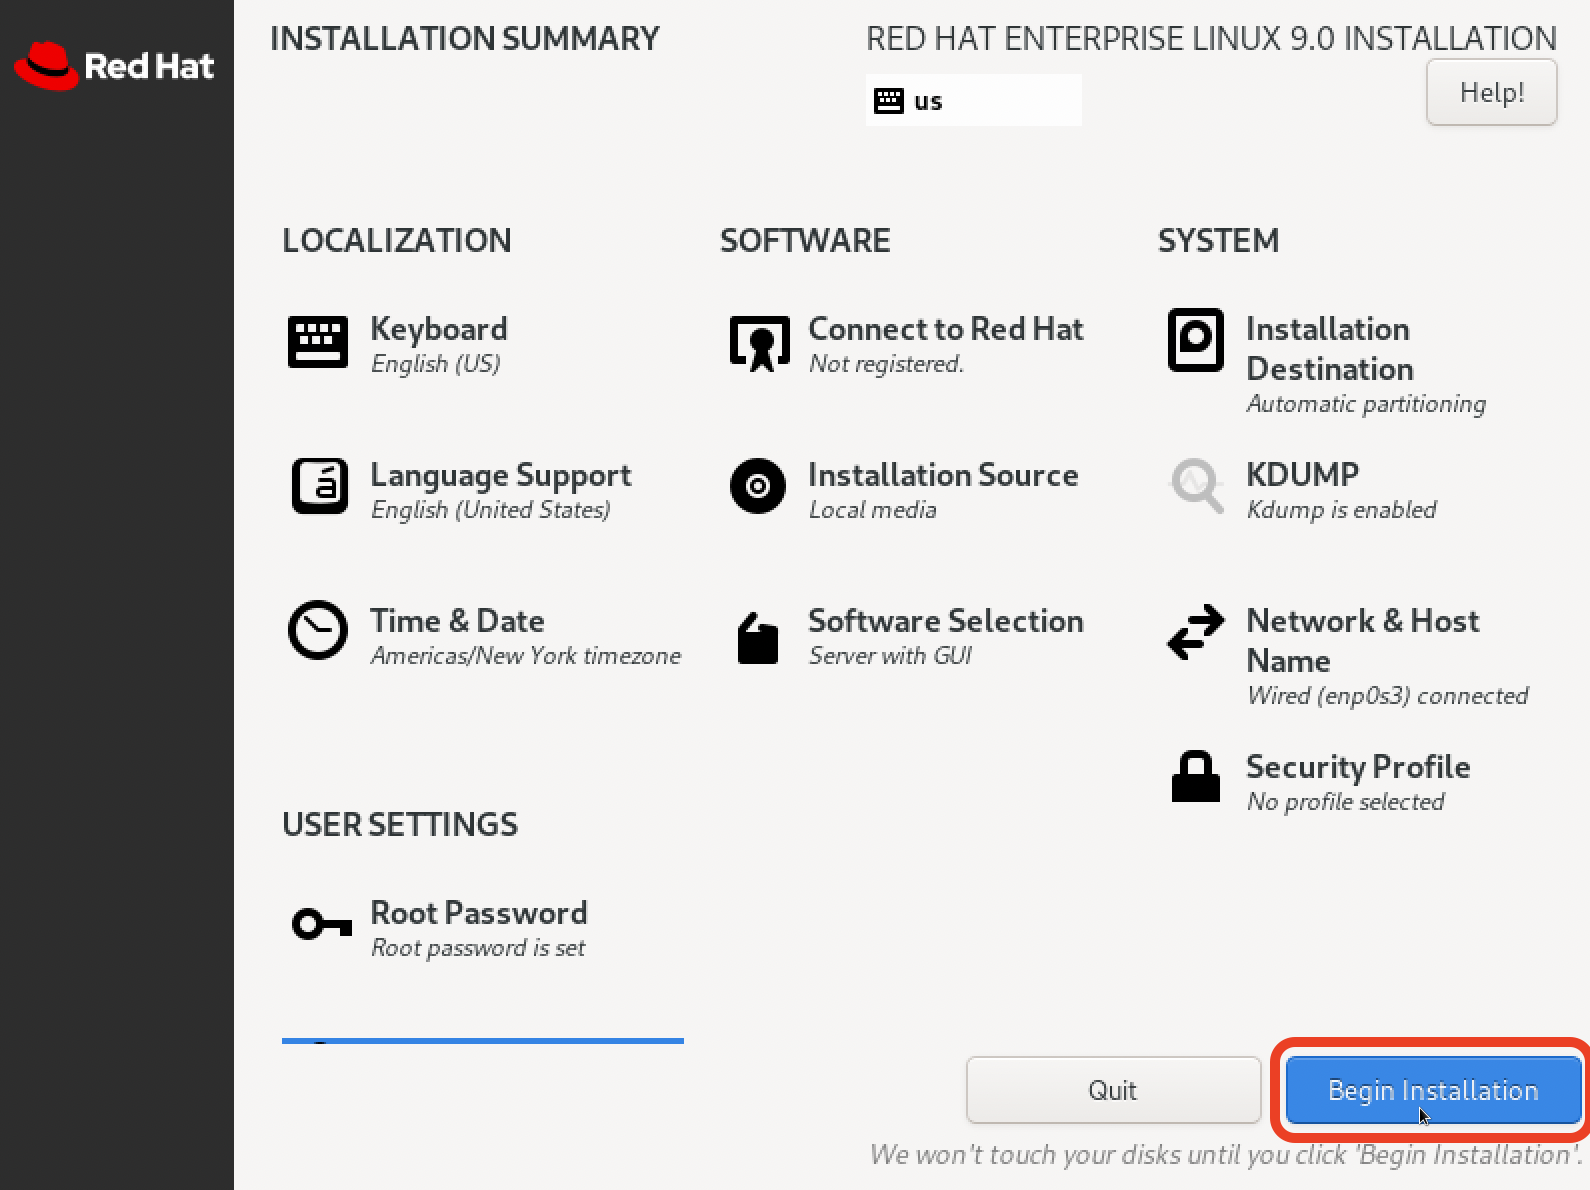
Task: Click the 'Not registered.' status
Action: tap(886, 364)
